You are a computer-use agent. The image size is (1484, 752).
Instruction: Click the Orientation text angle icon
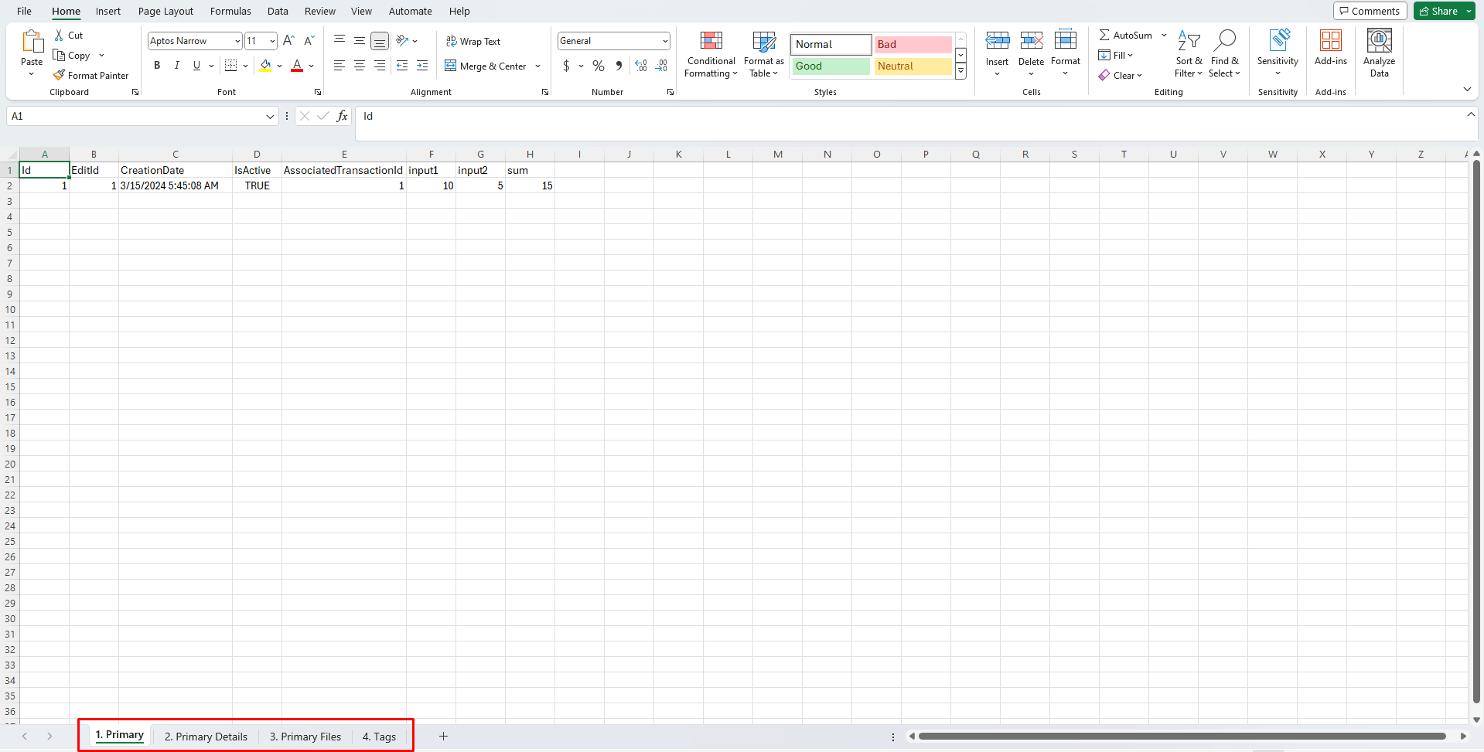[402, 41]
